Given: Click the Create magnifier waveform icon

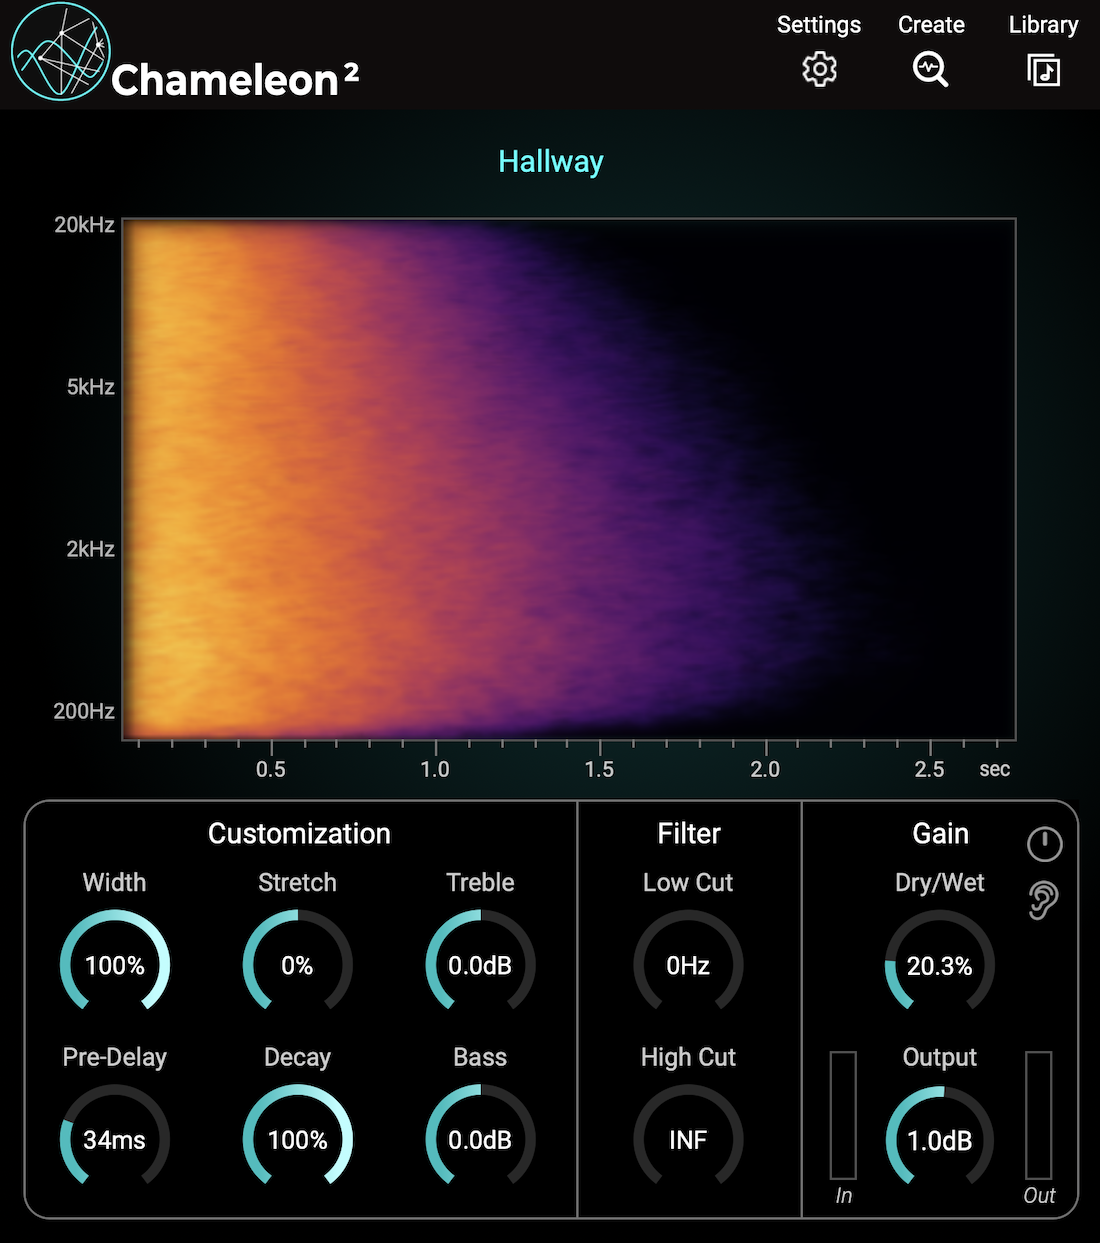Looking at the screenshot, I should point(930,69).
